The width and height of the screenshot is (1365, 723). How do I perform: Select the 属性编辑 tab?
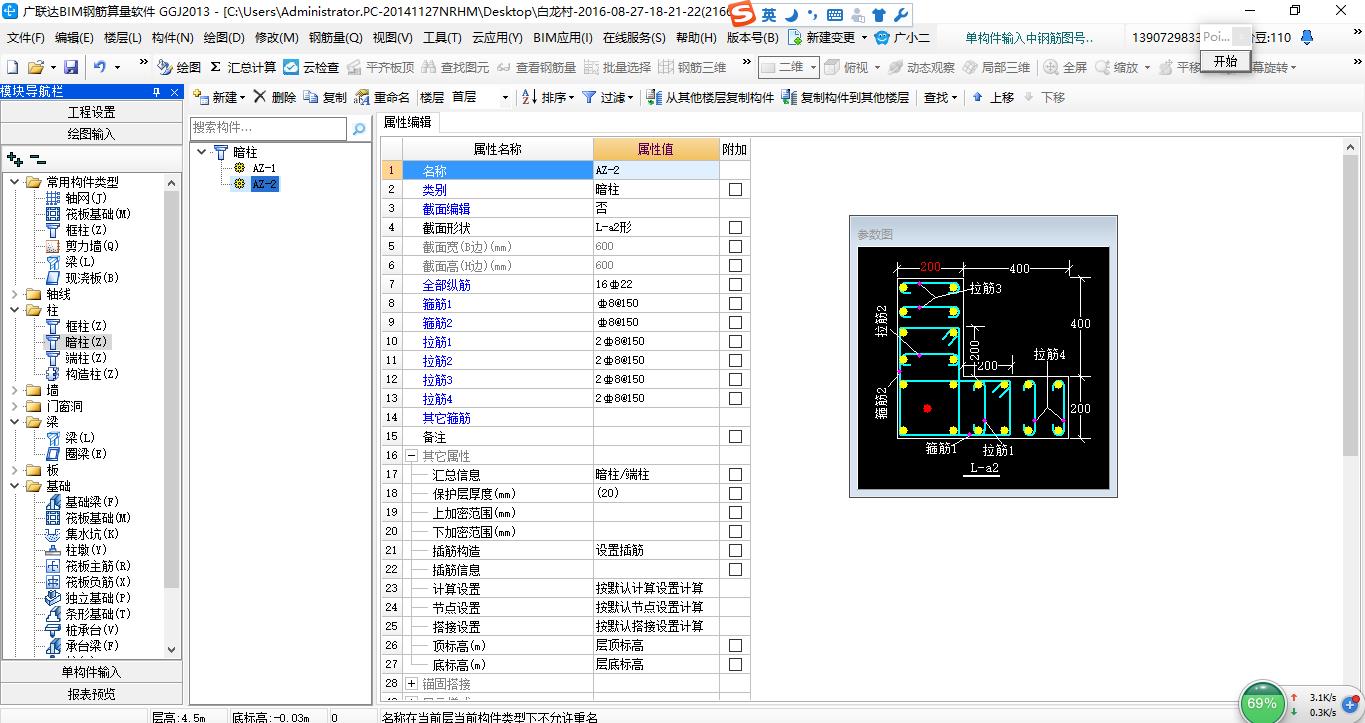coord(408,122)
